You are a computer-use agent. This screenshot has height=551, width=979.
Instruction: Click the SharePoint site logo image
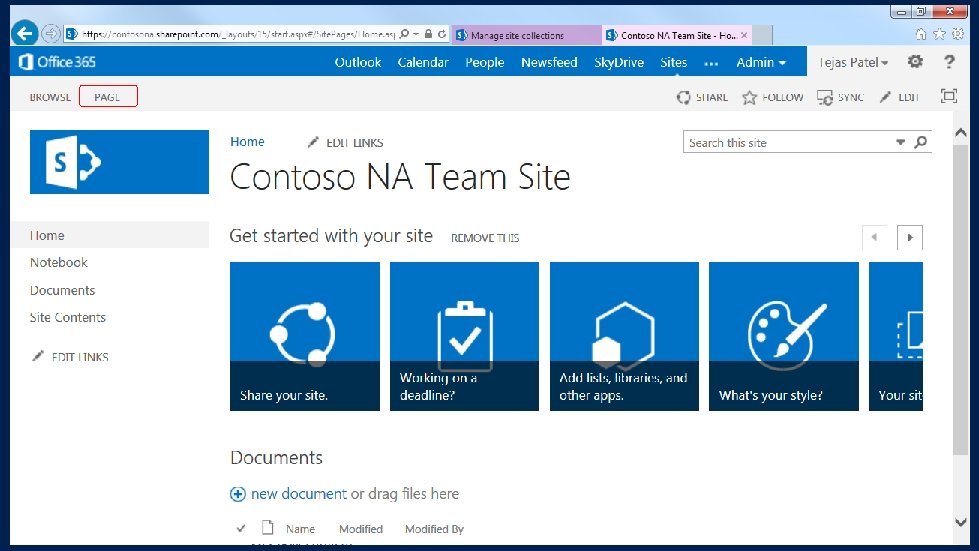[x=119, y=162]
